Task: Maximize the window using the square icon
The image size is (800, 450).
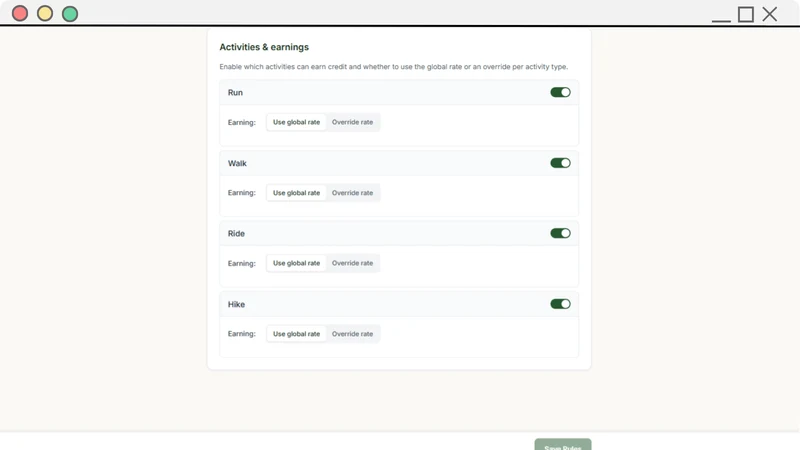Action: pos(746,14)
